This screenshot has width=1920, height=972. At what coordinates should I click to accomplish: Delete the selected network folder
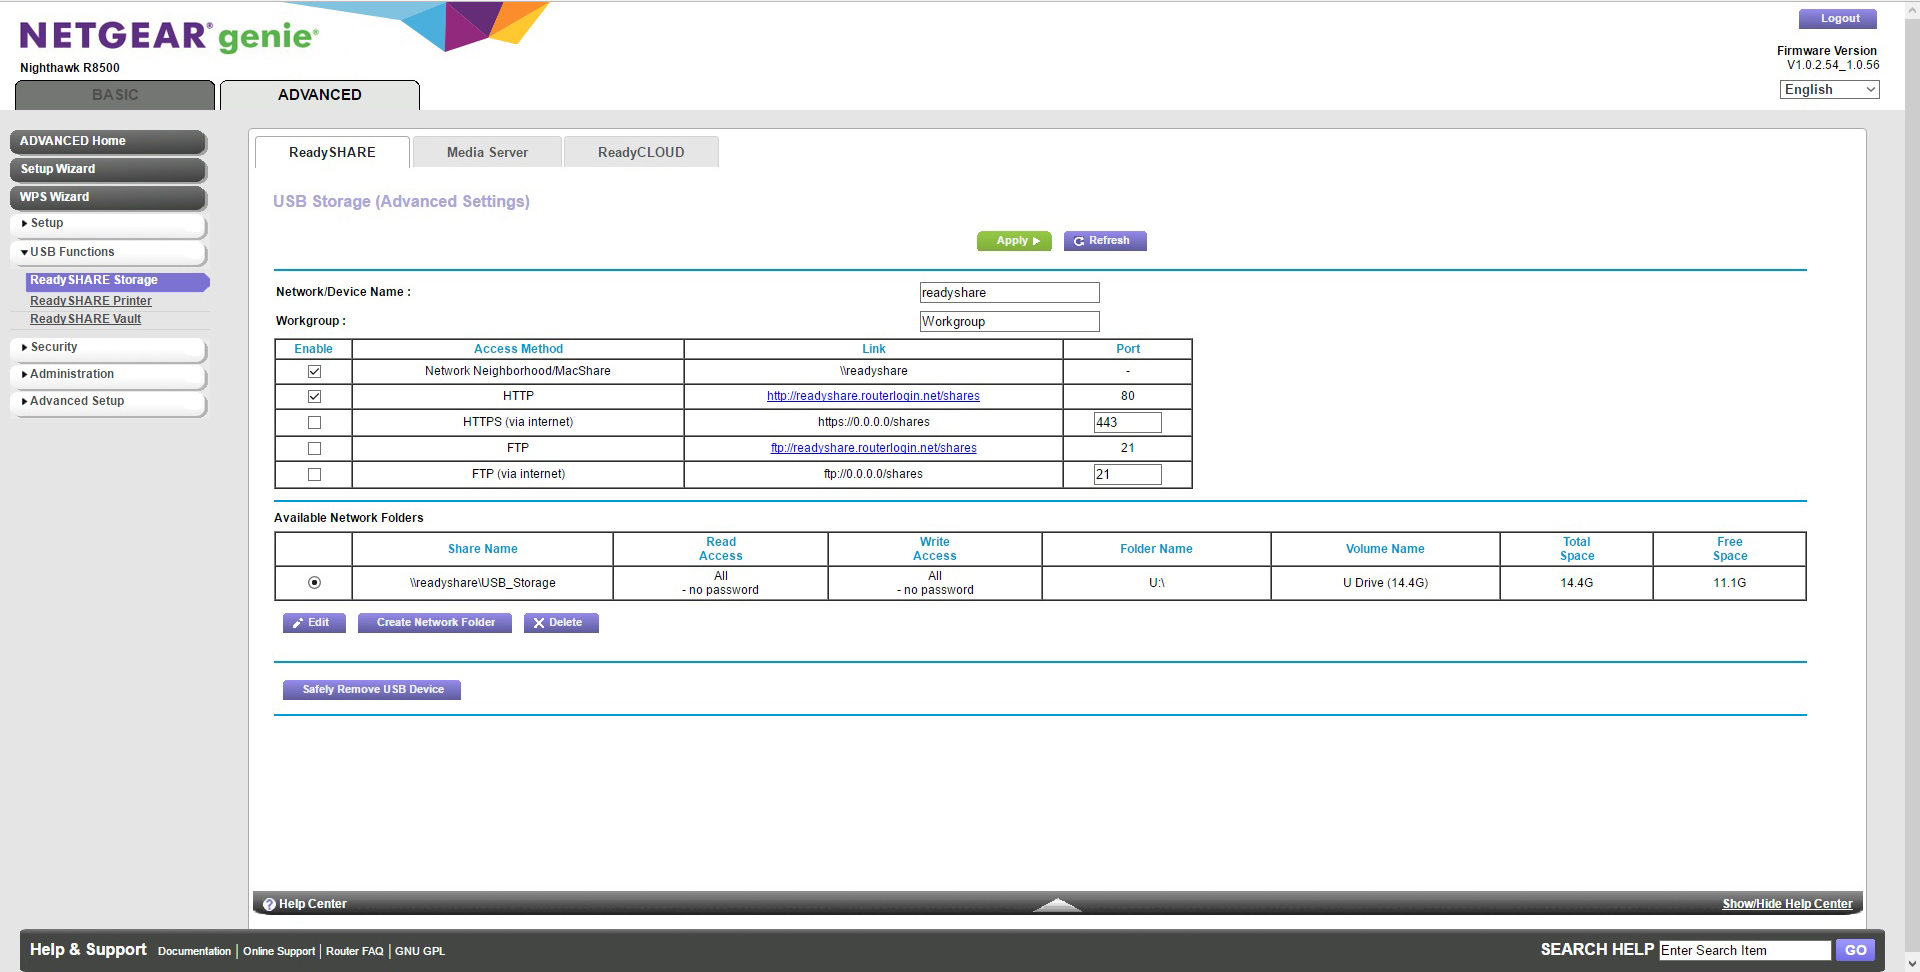[x=561, y=623]
